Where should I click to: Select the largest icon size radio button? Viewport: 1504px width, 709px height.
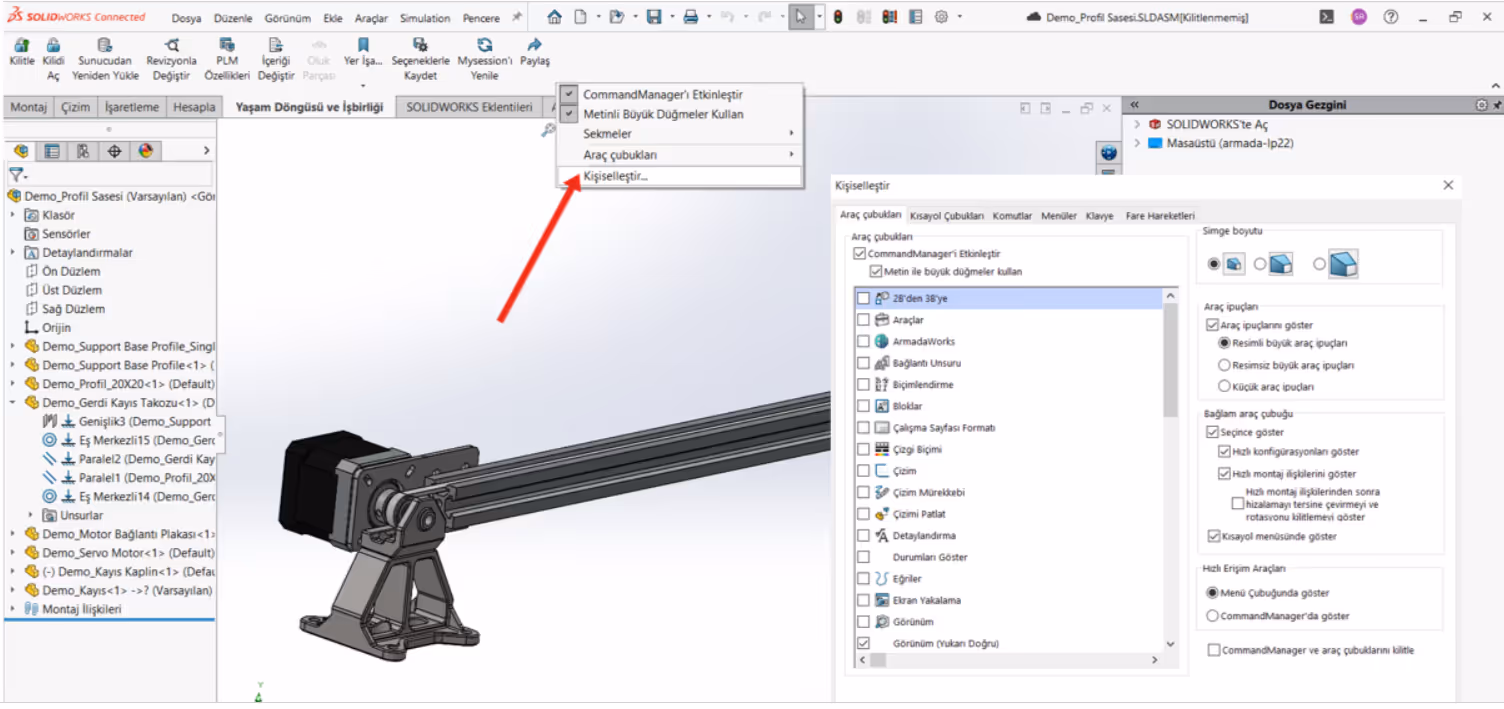tap(1320, 264)
